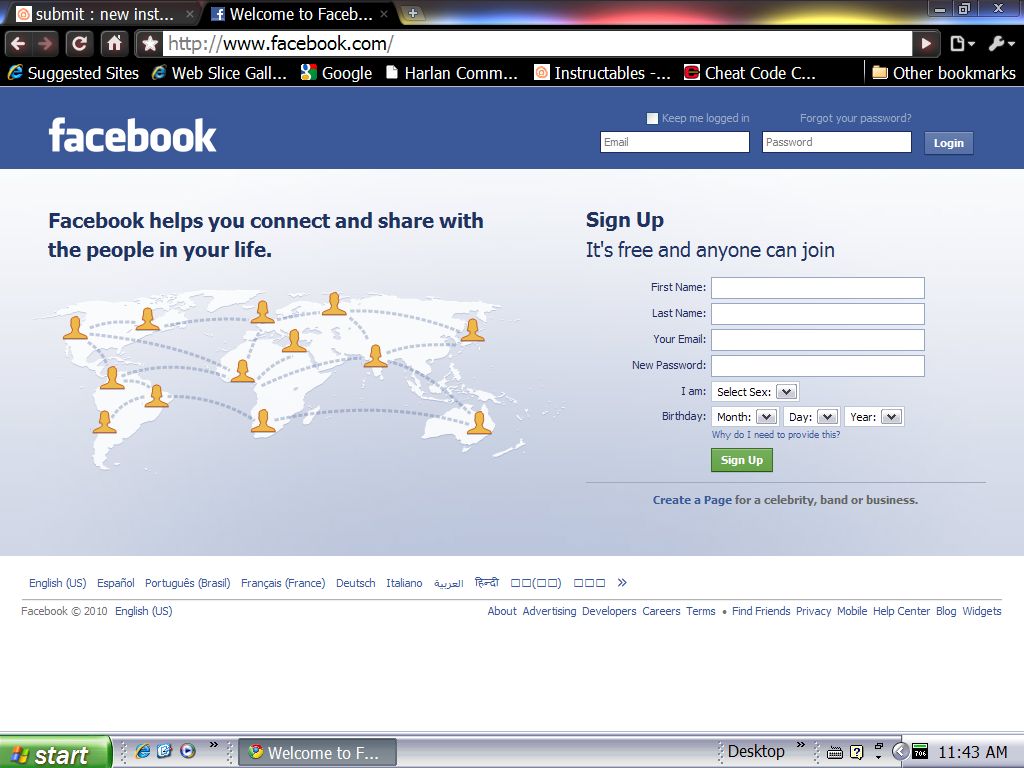The height and width of the screenshot is (768, 1024).
Task: Close the 'submit : new inst...' tab
Action: point(189,14)
